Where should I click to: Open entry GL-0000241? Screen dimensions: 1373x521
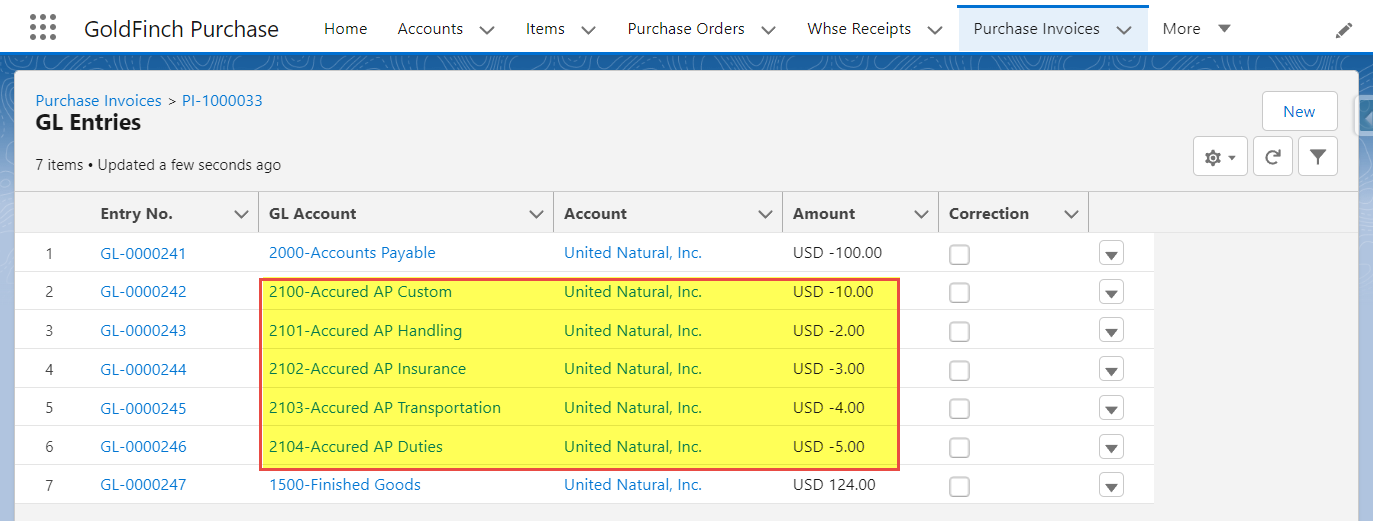pos(143,254)
